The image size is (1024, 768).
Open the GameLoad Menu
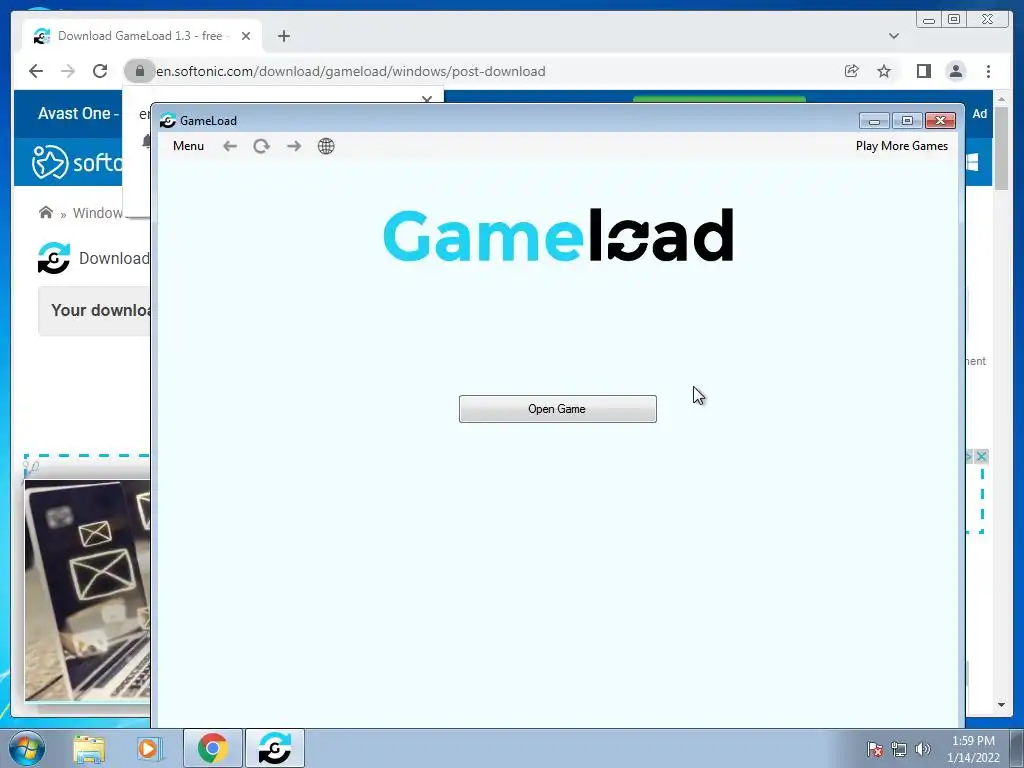[188, 146]
